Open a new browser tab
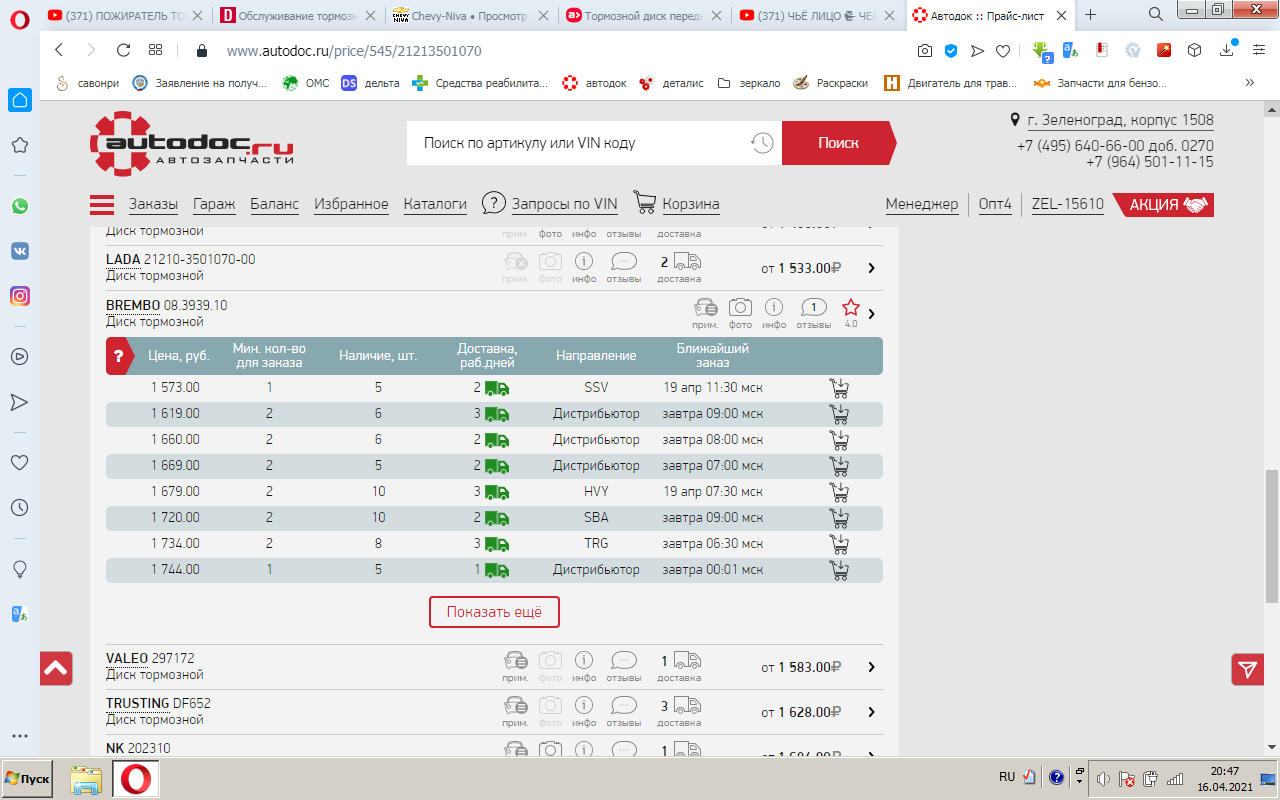This screenshot has height=800, width=1280. (1090, 15)
